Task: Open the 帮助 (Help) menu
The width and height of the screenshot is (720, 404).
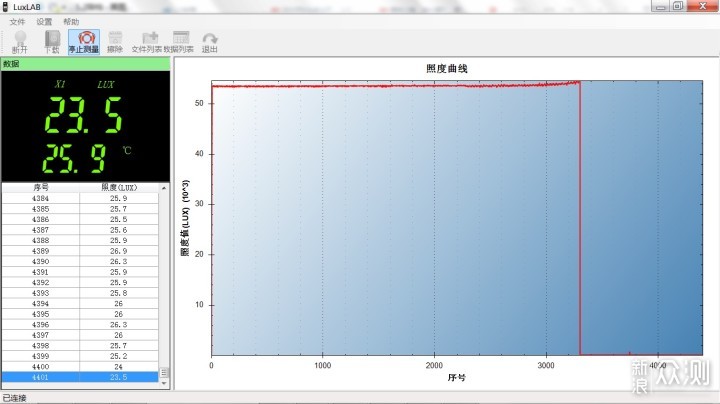Action: (71, 22)
